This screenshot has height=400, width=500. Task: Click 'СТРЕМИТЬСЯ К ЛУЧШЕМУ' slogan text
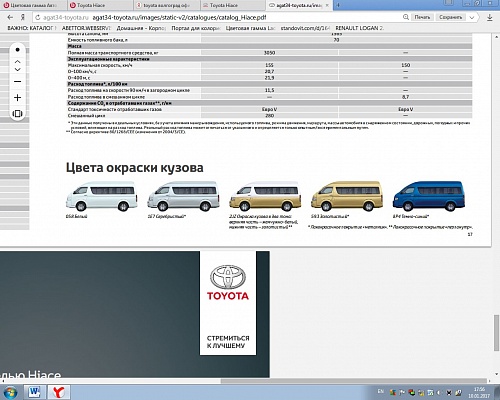click(x=228, y=342)
